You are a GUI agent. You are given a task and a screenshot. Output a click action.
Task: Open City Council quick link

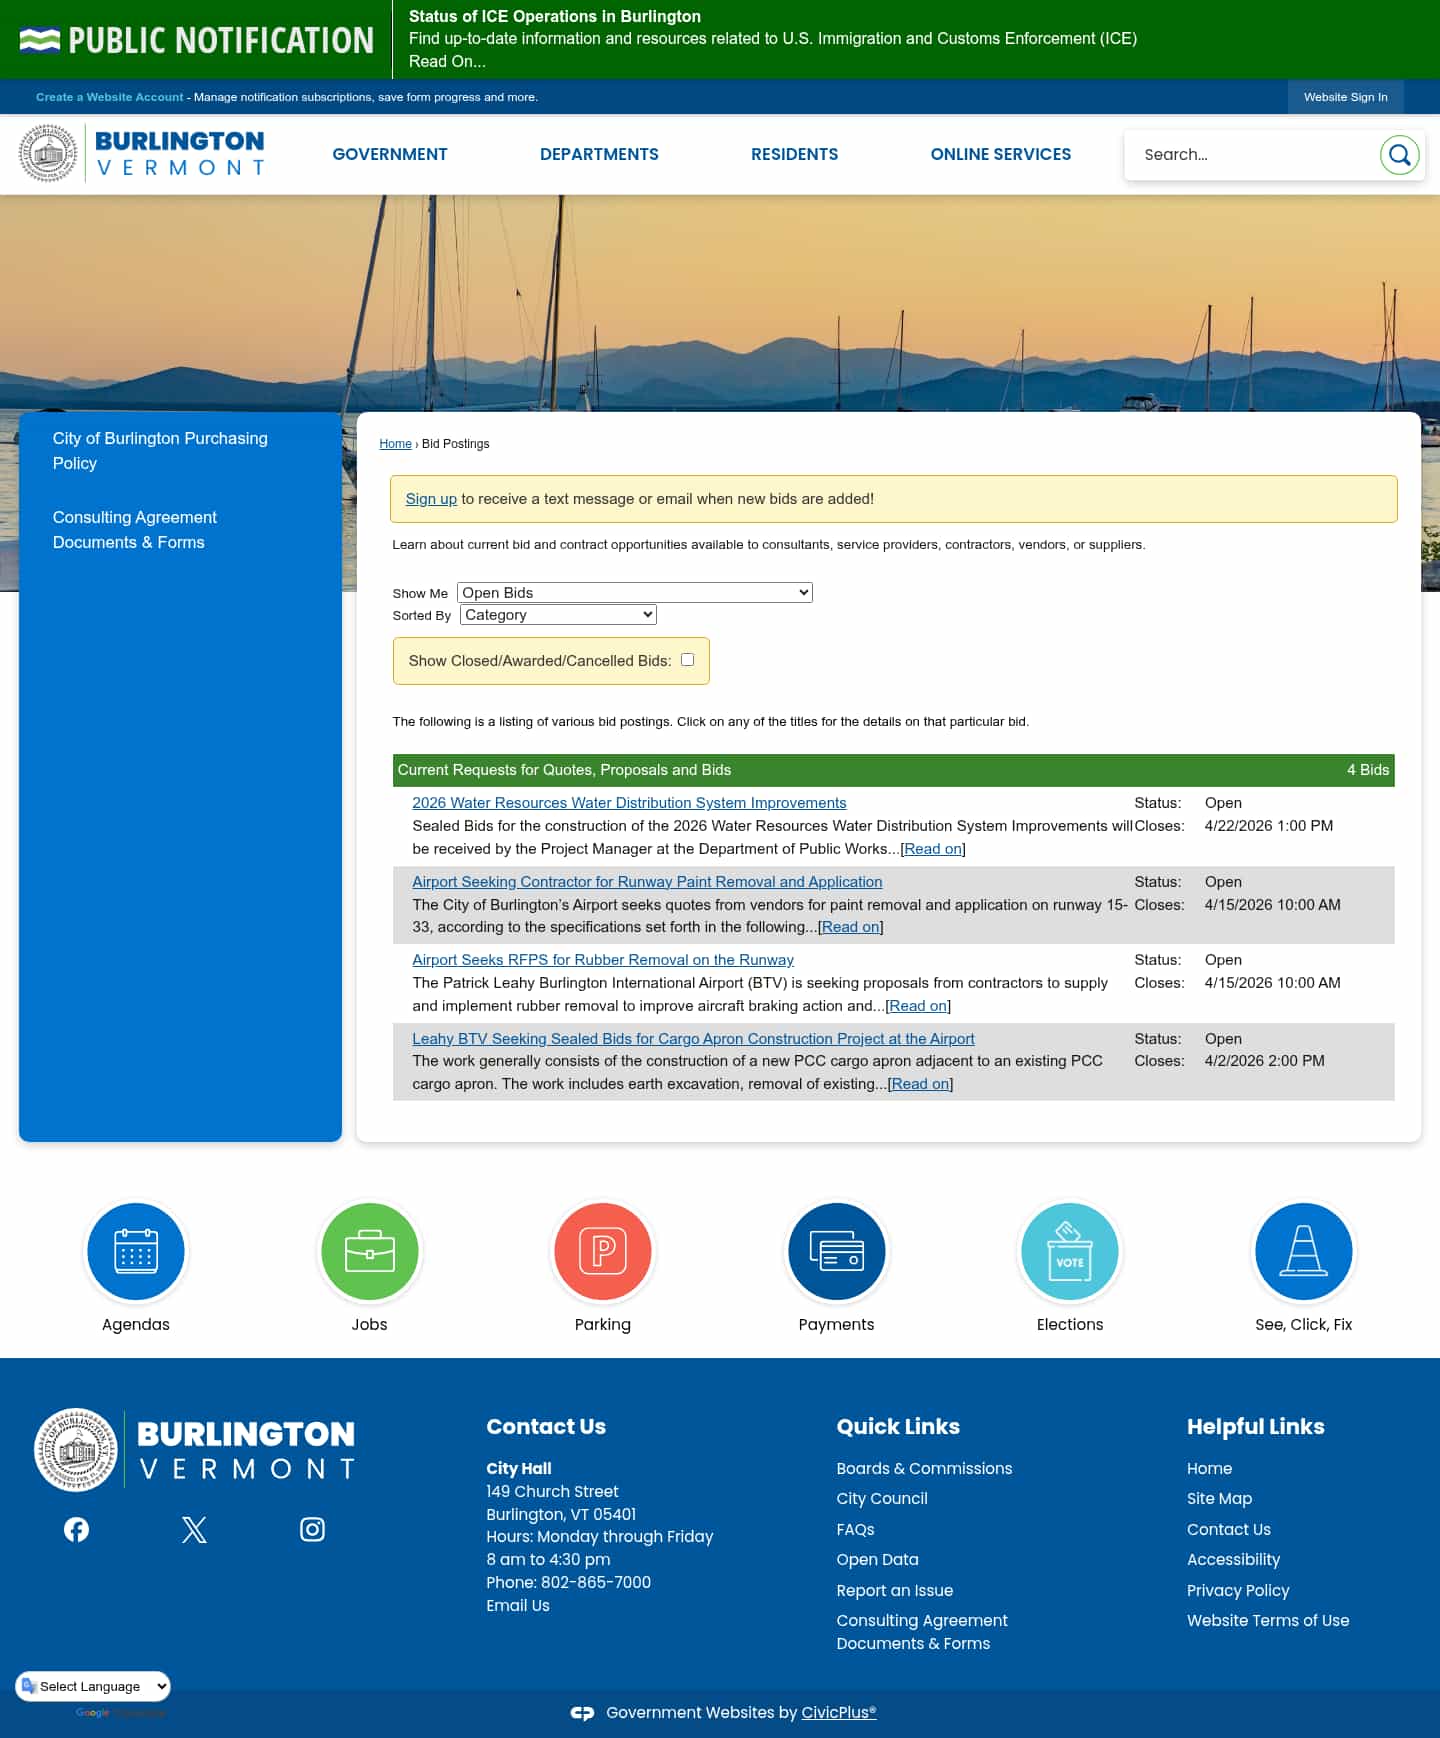[x=882, y=1498]
